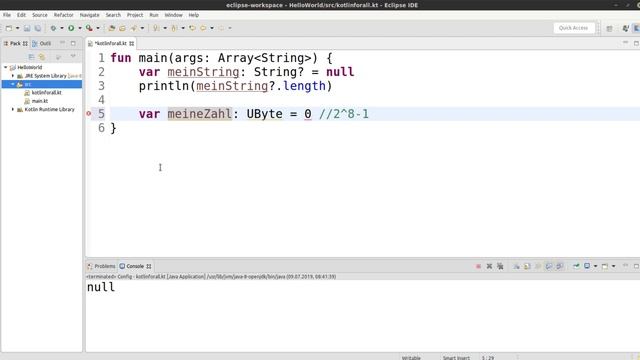Toggle Show Console on Standard Out change
The width and height of the screenshot is (640, 360).
click(x=549, y=267)
